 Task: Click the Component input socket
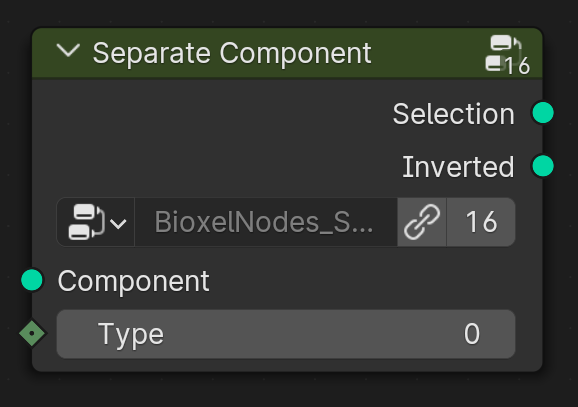click(32, 280)
